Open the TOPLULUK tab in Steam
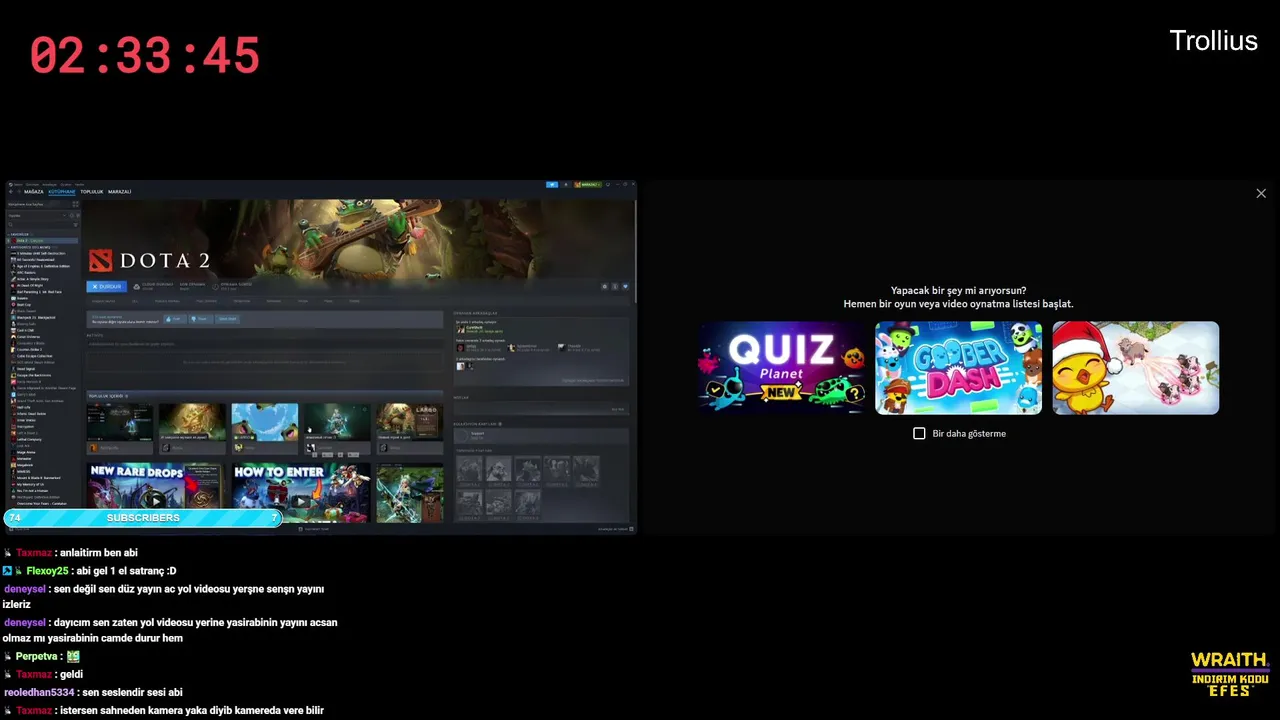Screen dimensions: 1280x720 92,191
